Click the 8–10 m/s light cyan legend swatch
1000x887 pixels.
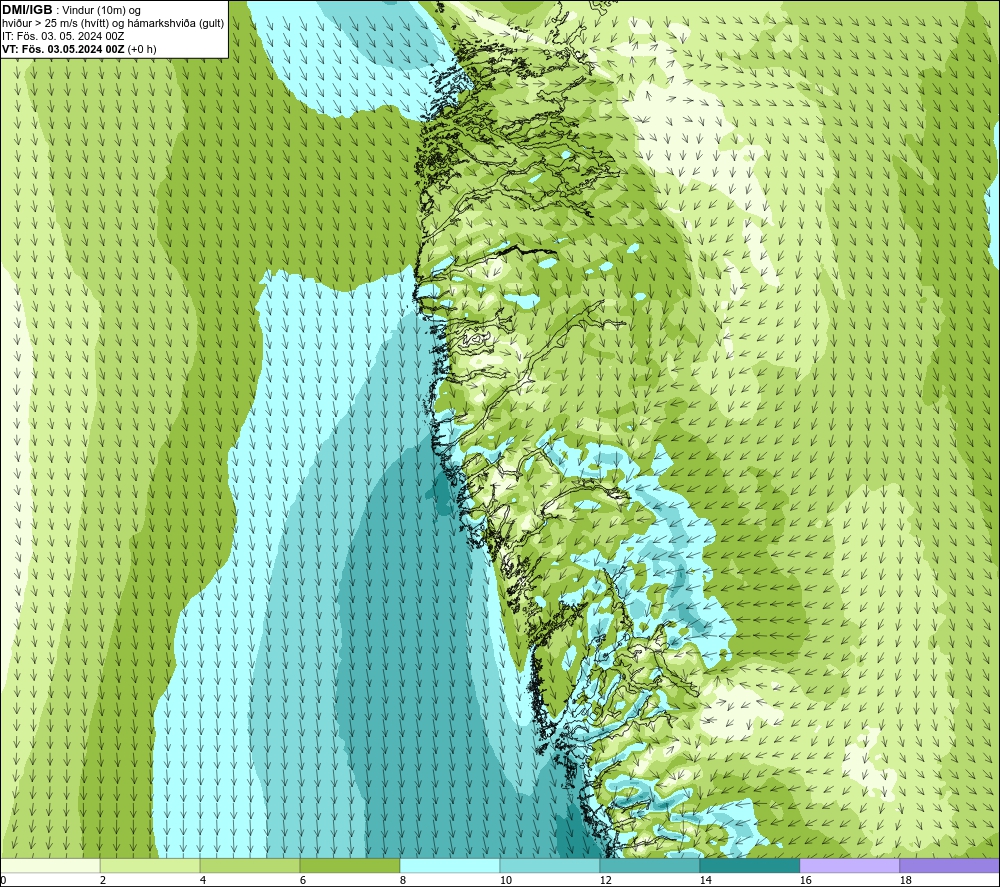pyautogui.click(x=450, y=865)
